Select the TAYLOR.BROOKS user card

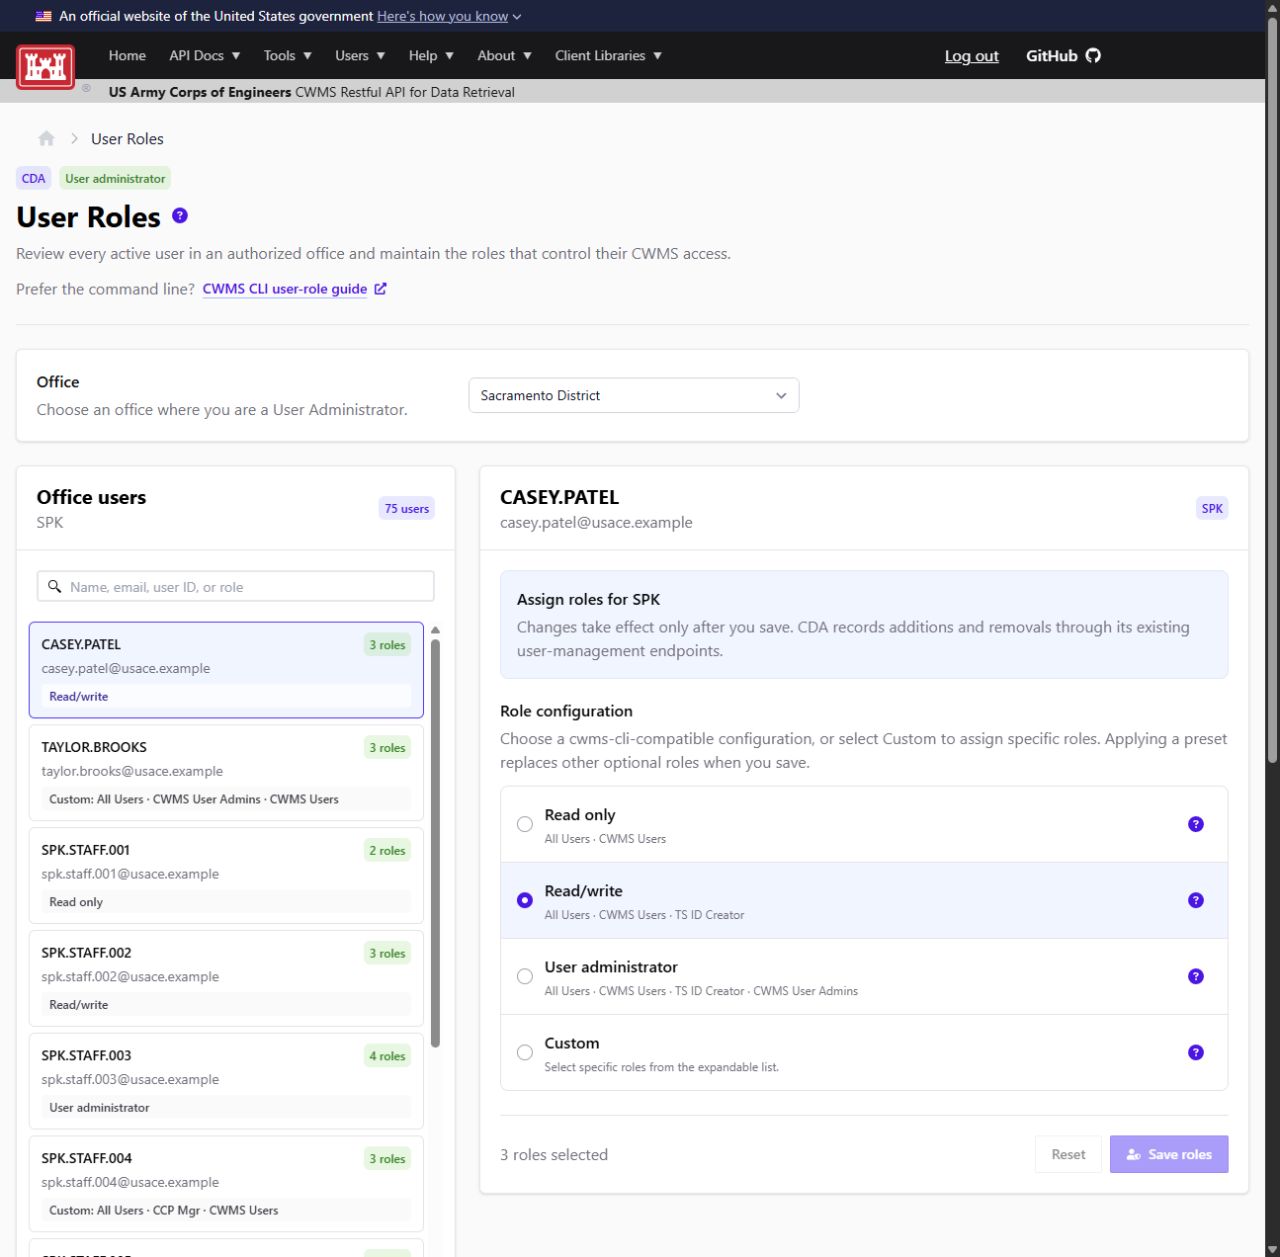226,773
